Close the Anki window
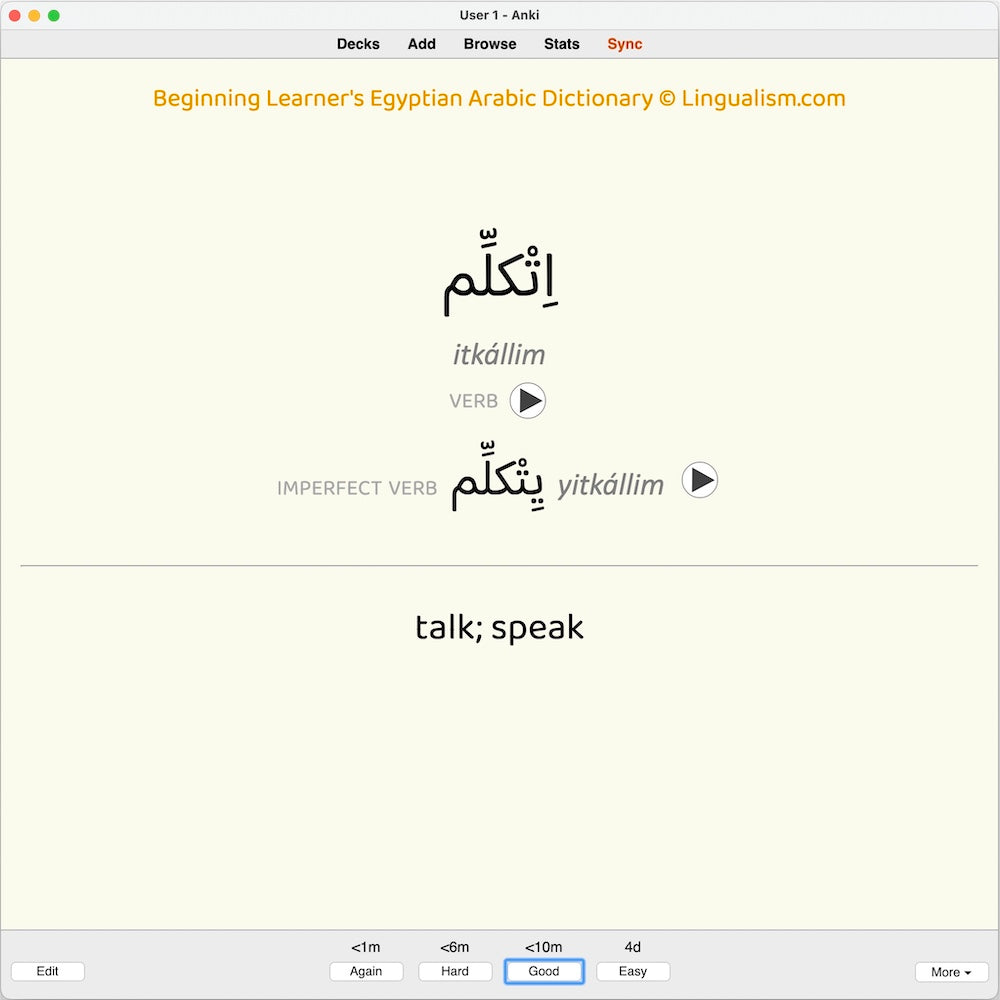 pyautogui.click(x=14, y=15)
